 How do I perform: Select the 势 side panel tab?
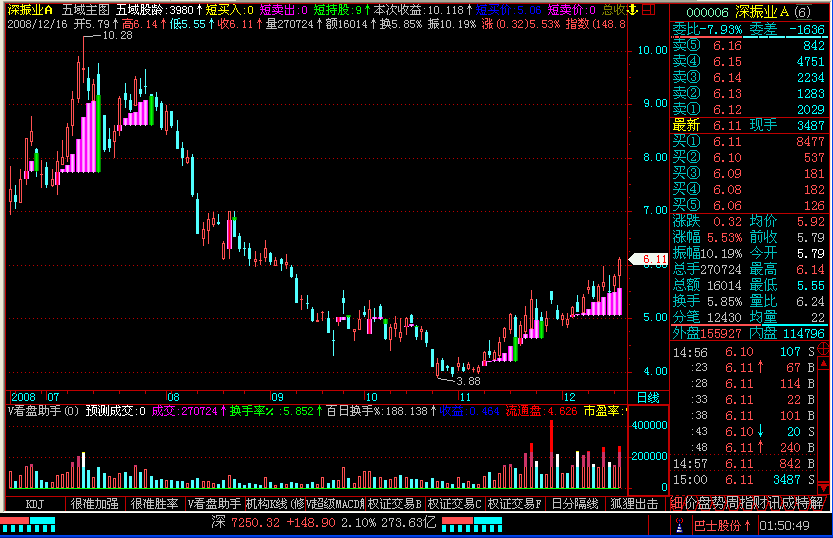(x=719, y=502)
